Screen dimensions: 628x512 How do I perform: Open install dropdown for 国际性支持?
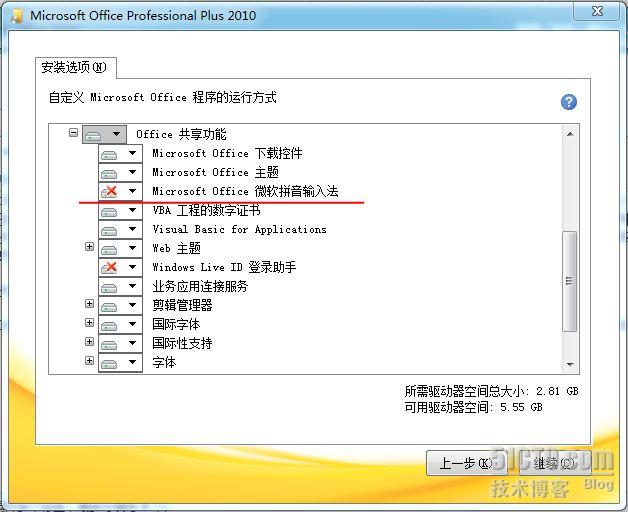click(x=120, y=343)
